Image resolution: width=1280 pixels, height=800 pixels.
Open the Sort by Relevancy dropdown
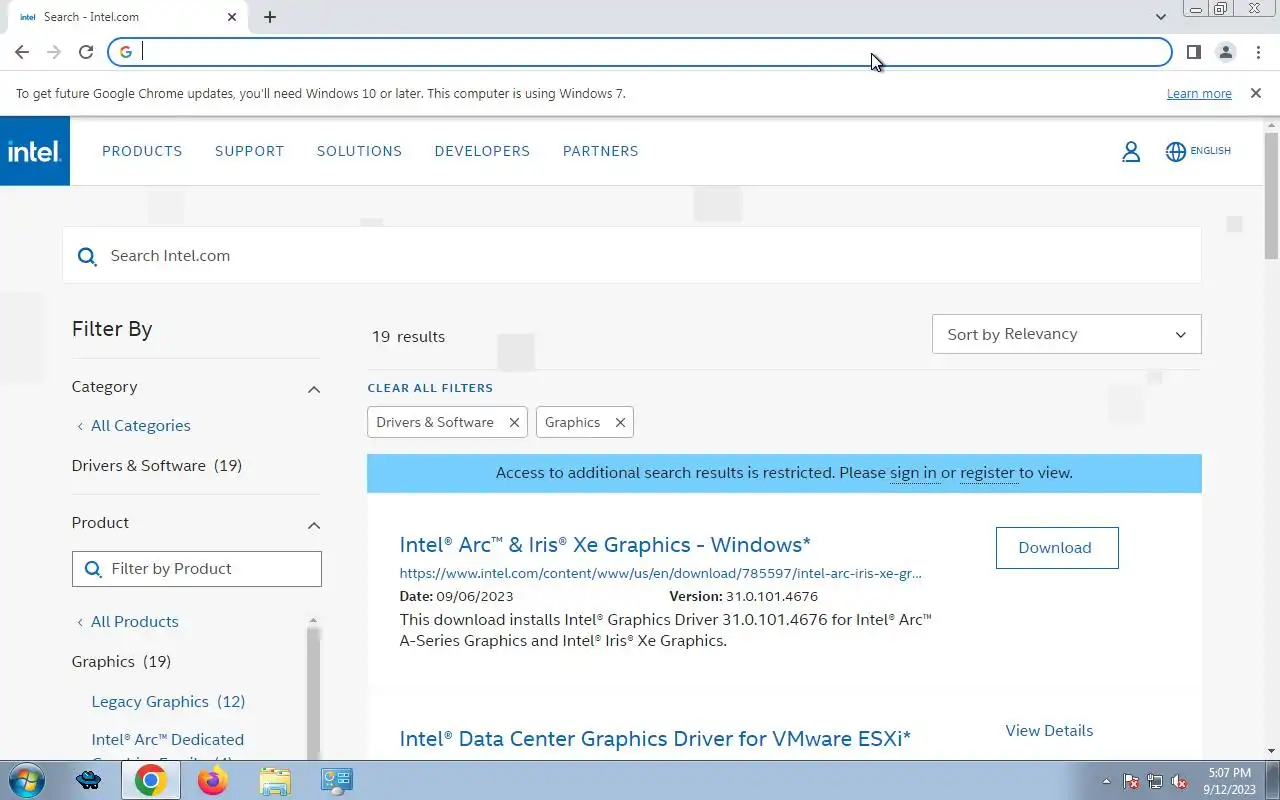tap(1066, 334)
